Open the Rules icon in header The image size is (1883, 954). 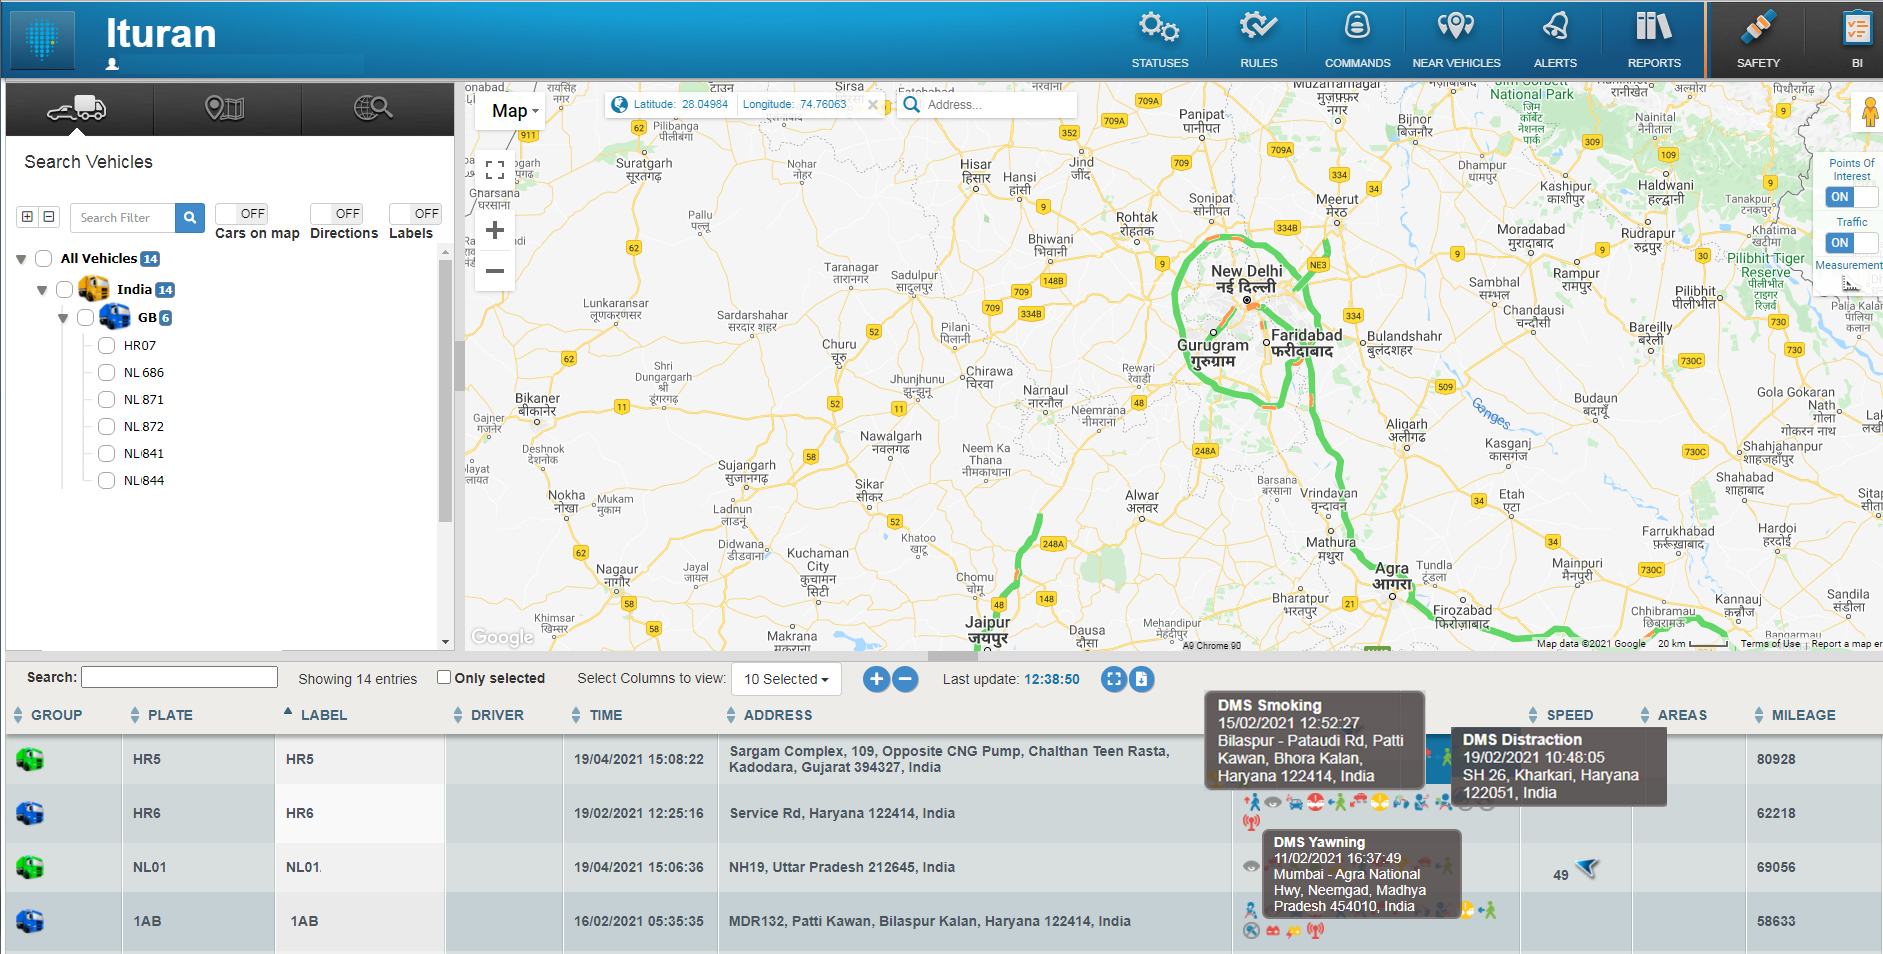click(1258, 28)
